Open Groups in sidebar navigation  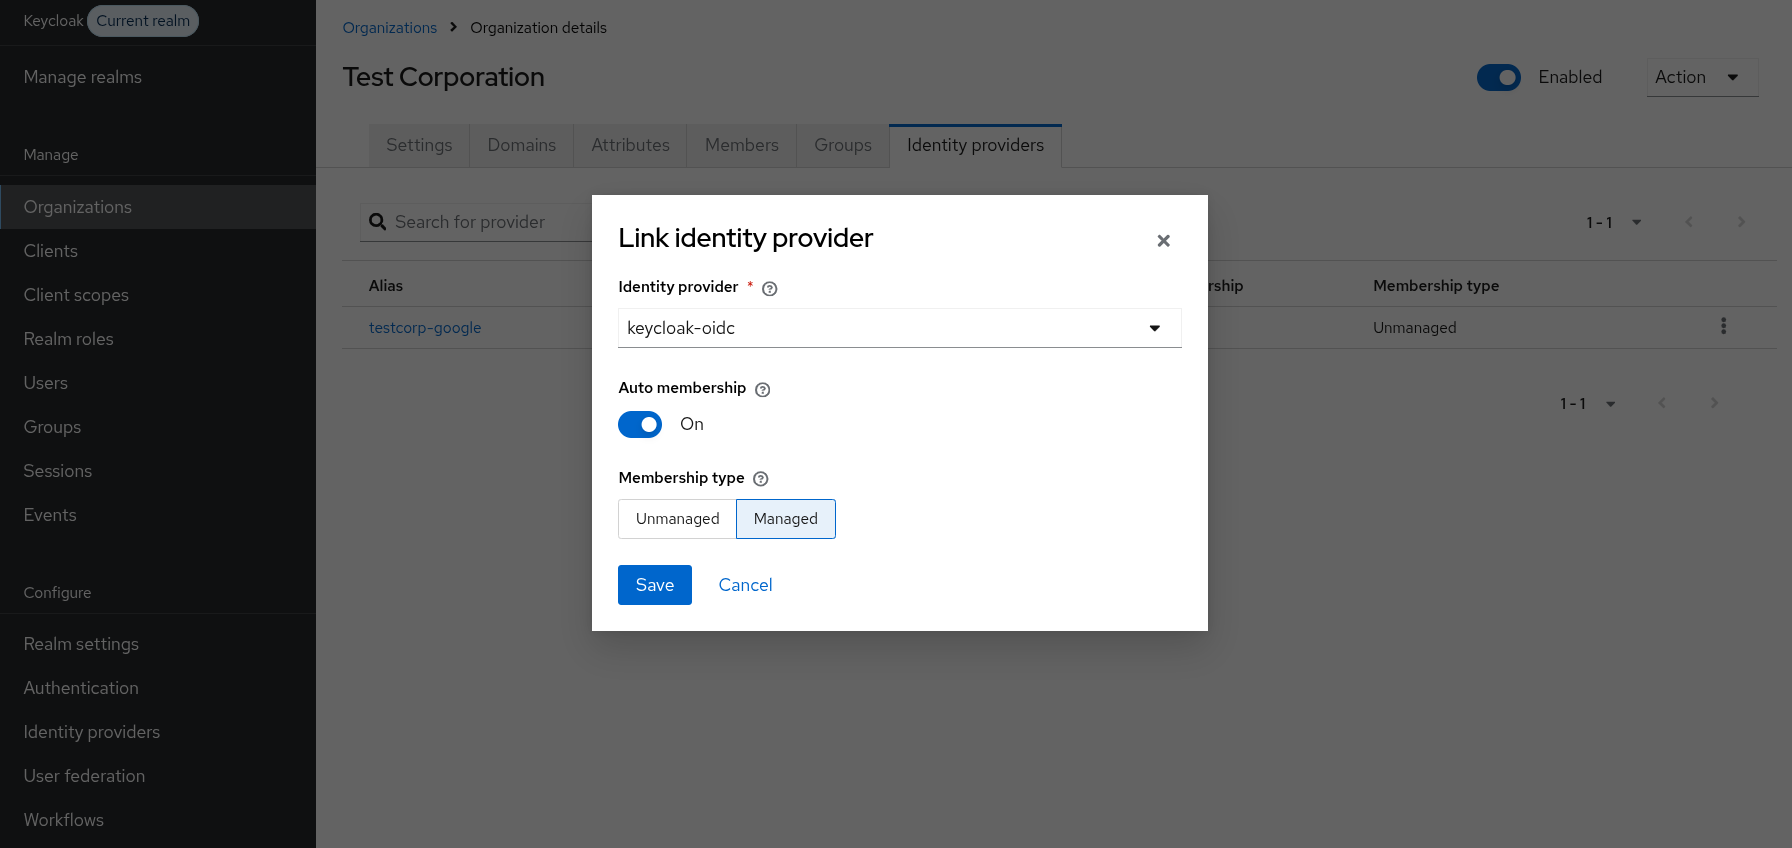[158, 427]
